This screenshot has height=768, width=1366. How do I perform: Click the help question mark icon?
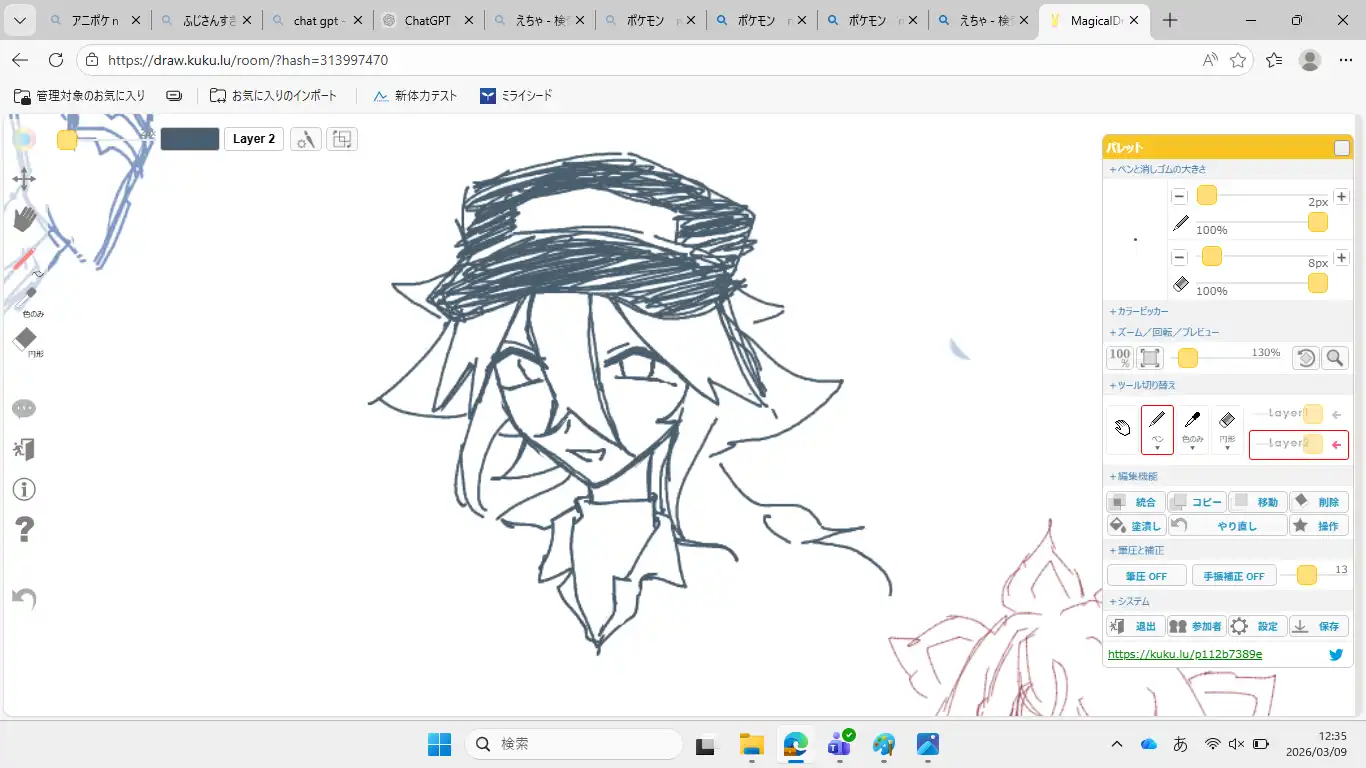24,529
